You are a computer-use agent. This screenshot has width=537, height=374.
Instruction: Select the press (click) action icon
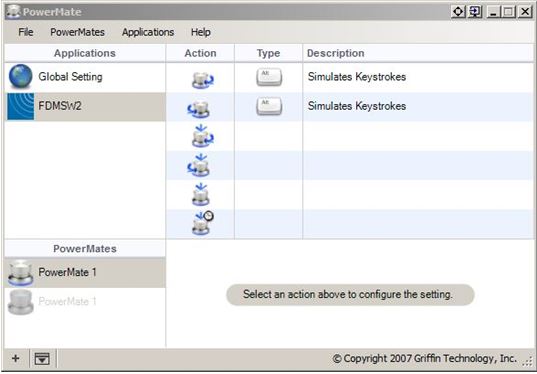tap(201, 195)
